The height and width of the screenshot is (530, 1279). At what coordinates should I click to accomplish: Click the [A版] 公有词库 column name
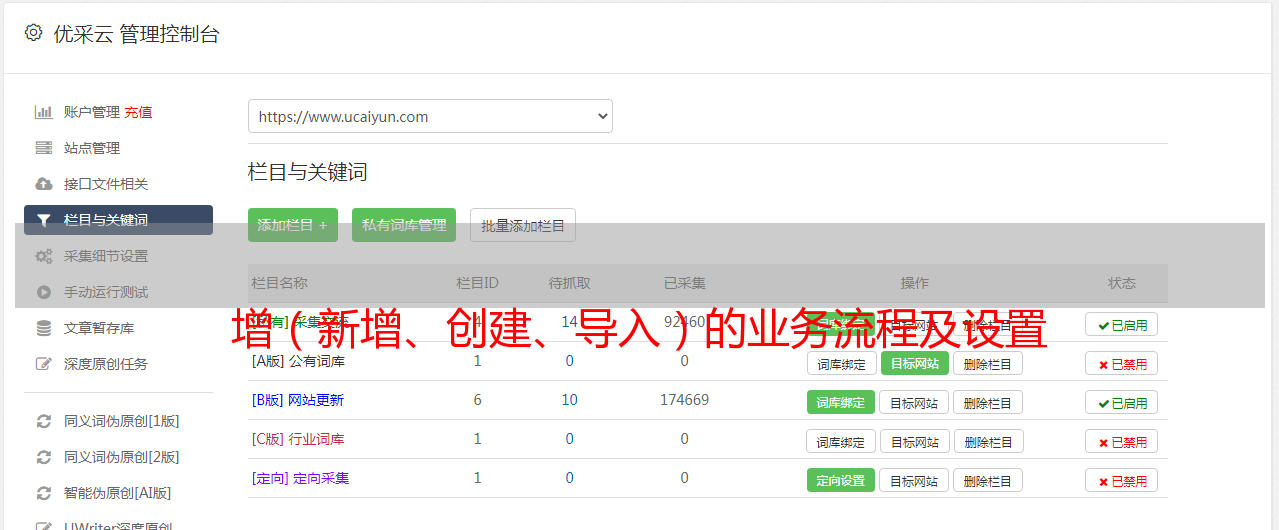pos(298,361)
